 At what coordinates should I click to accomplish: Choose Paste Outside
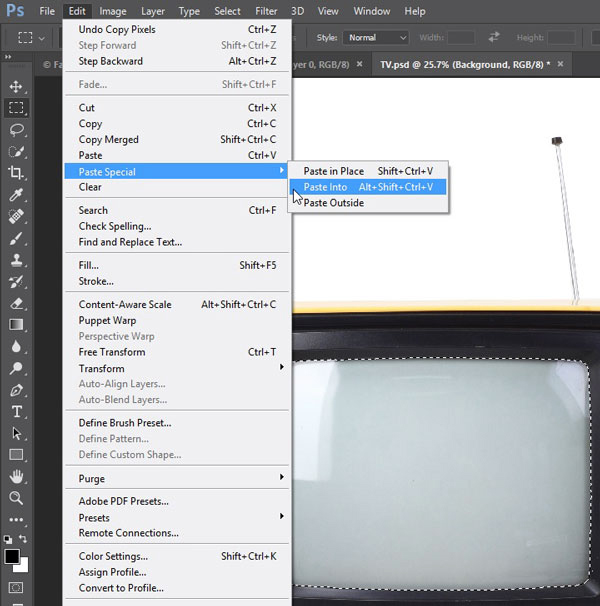click(368, 203)
